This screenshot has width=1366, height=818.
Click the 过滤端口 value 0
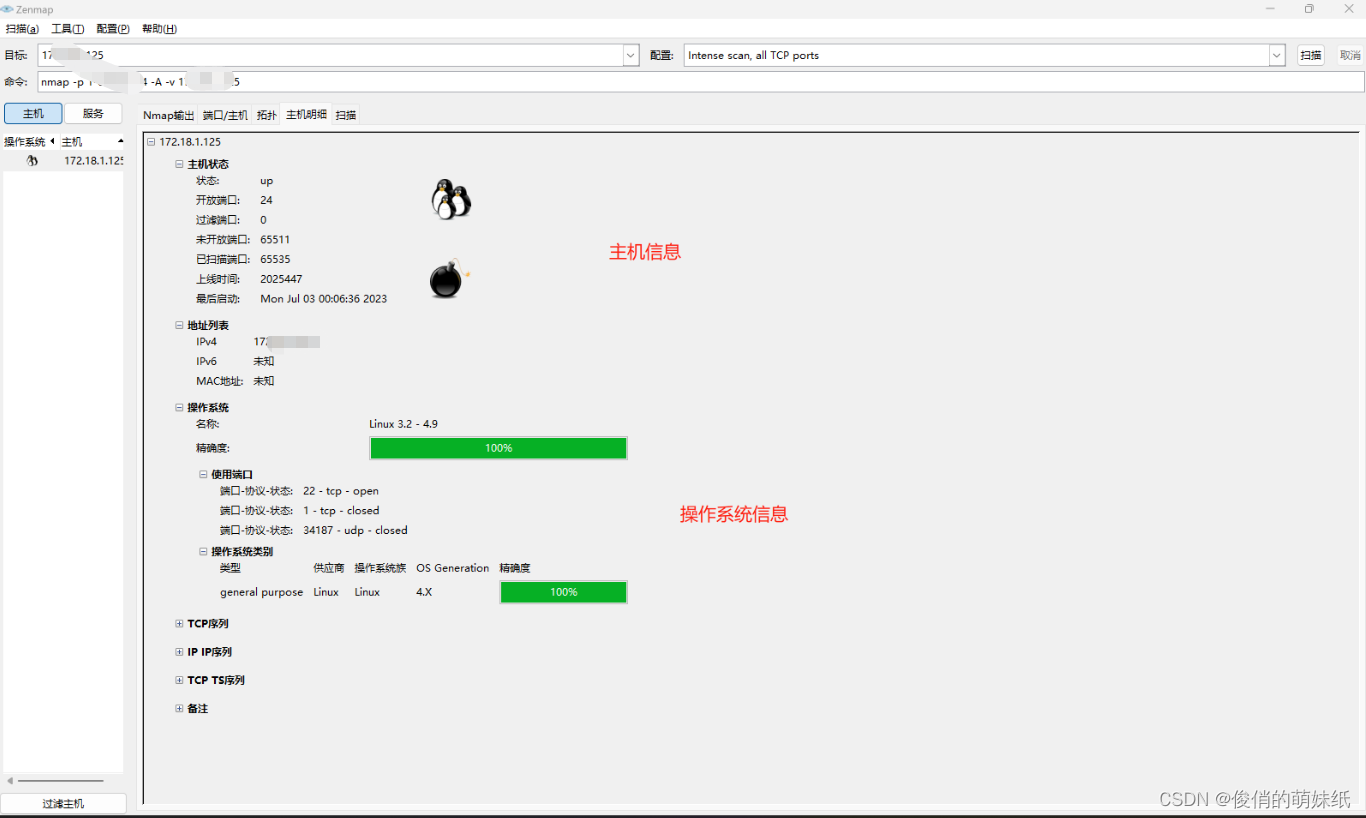tap(263, 220)
